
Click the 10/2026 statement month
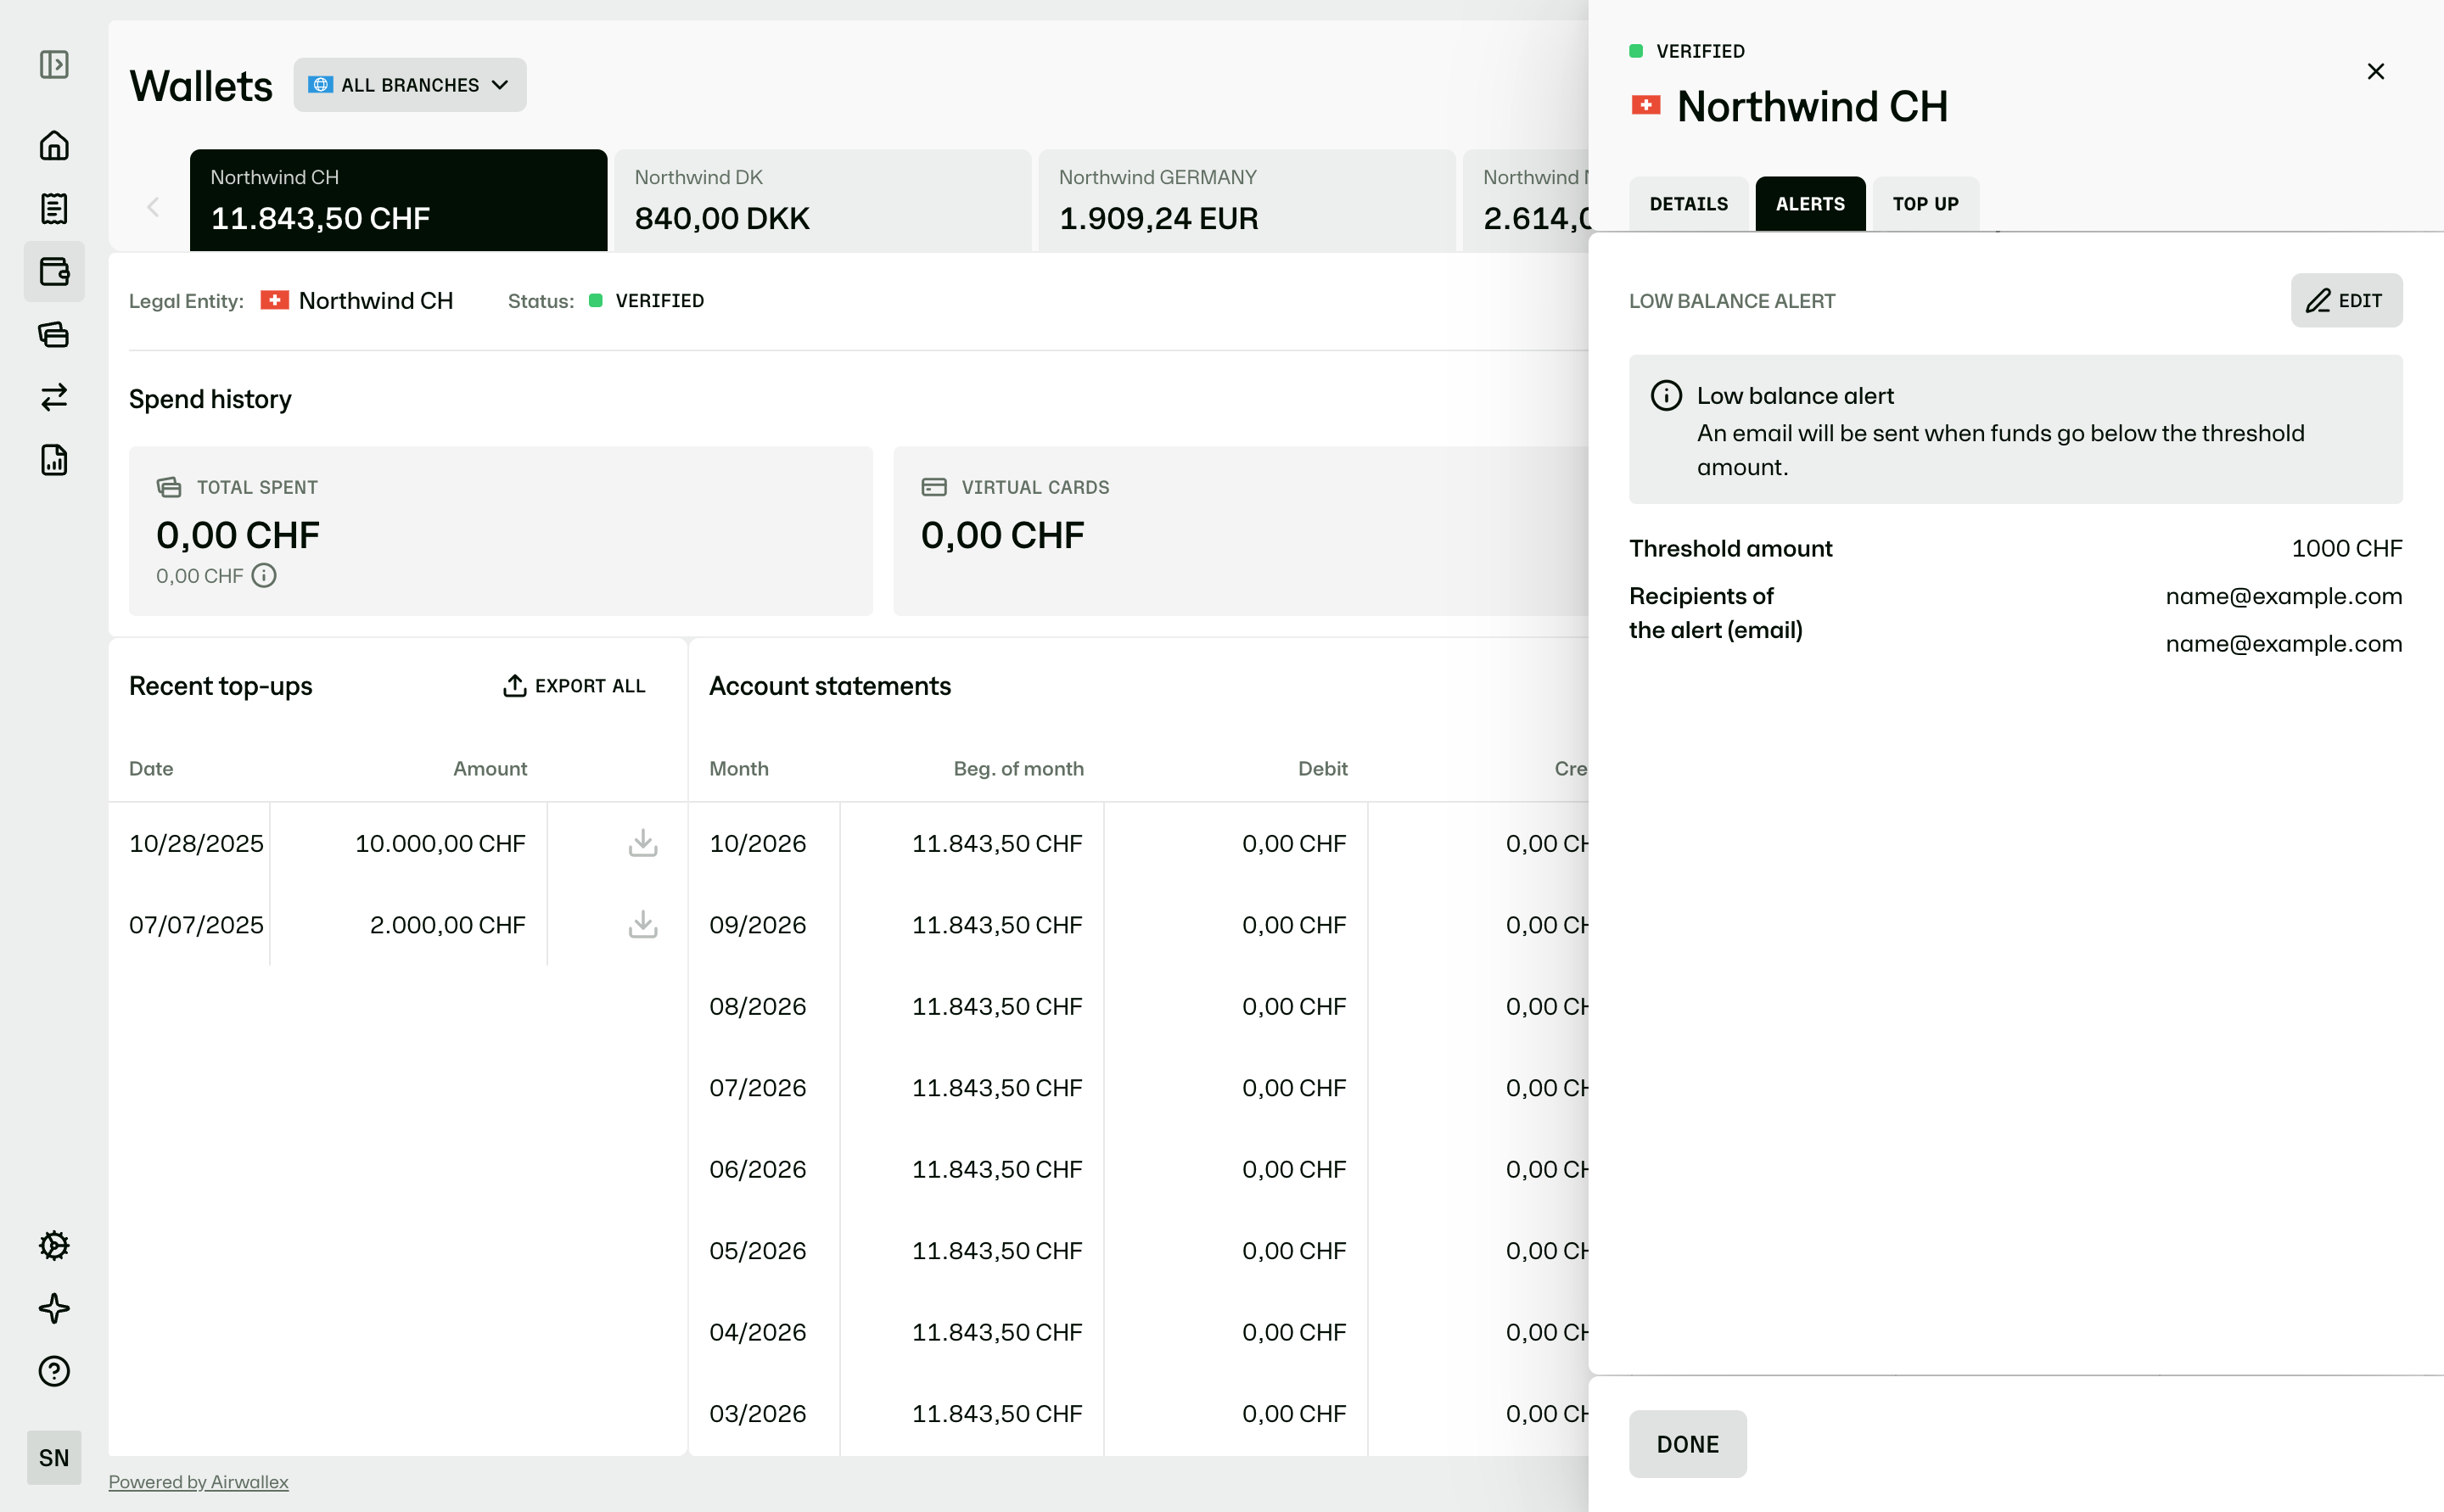pyautogui.click(x=758, y=843)
